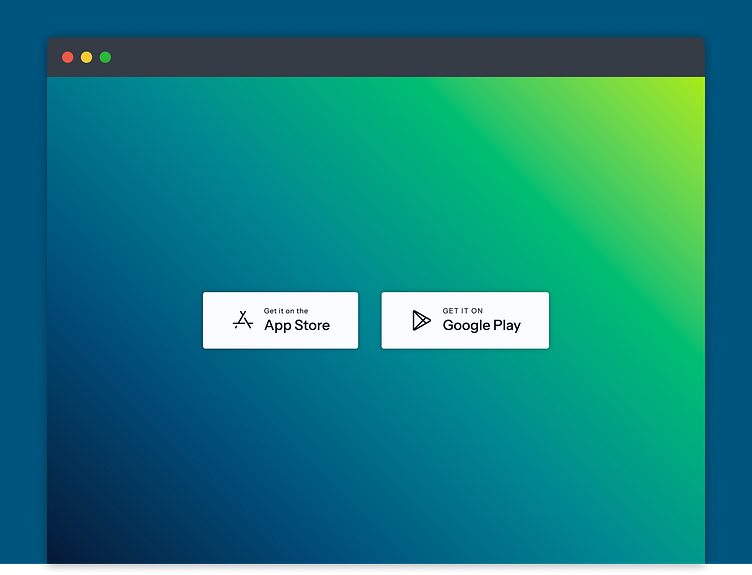
Task: Click the "Get it on the" caption
Action: 286,311
